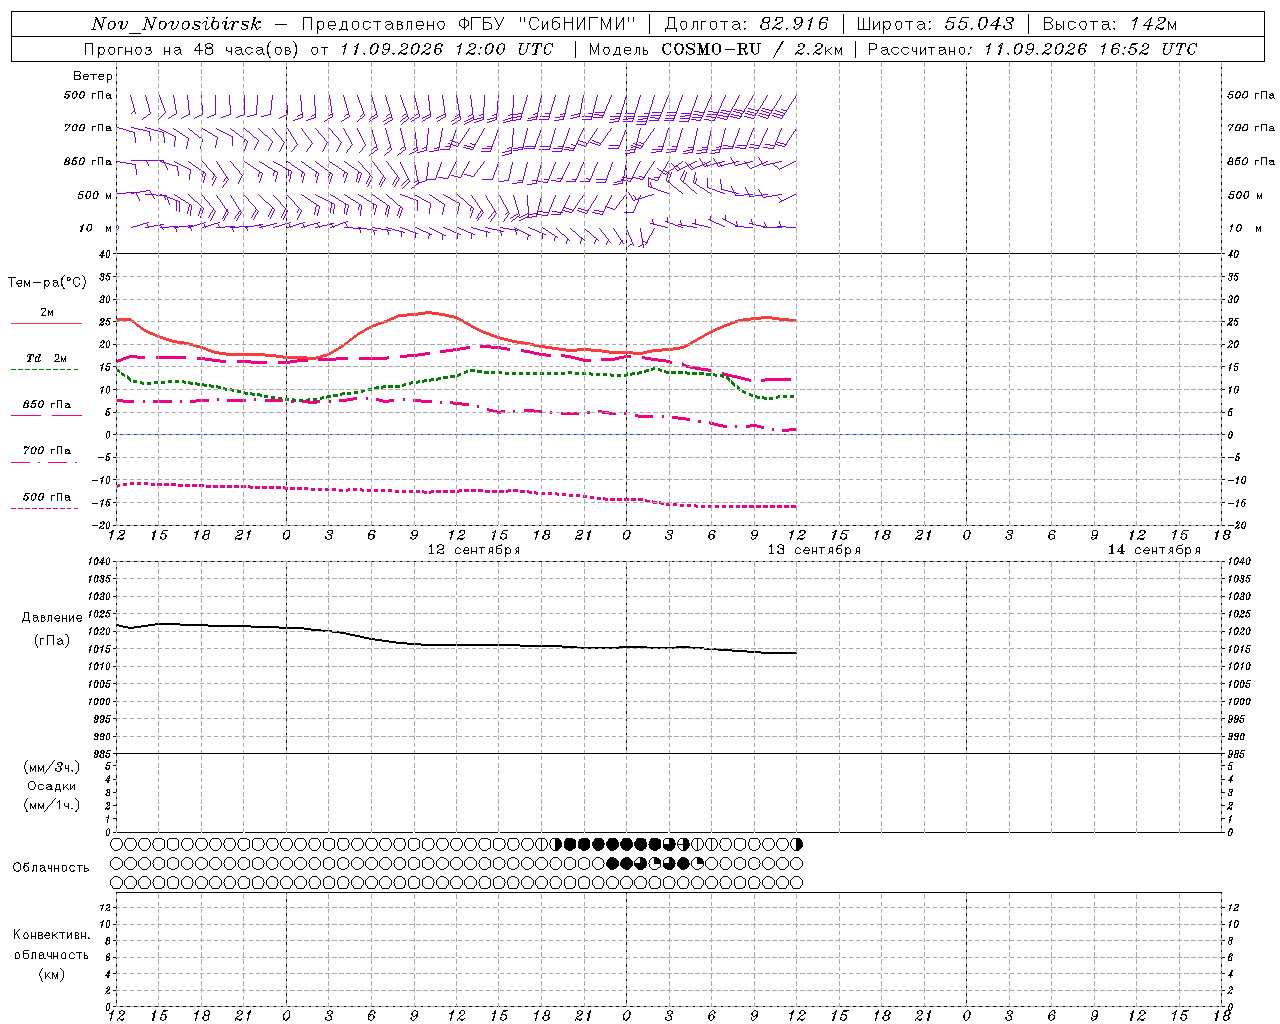The width and height of the screenshot is (1280, 1024).
Task: Click the left 500 м wind level label
Action: [95, 195]
